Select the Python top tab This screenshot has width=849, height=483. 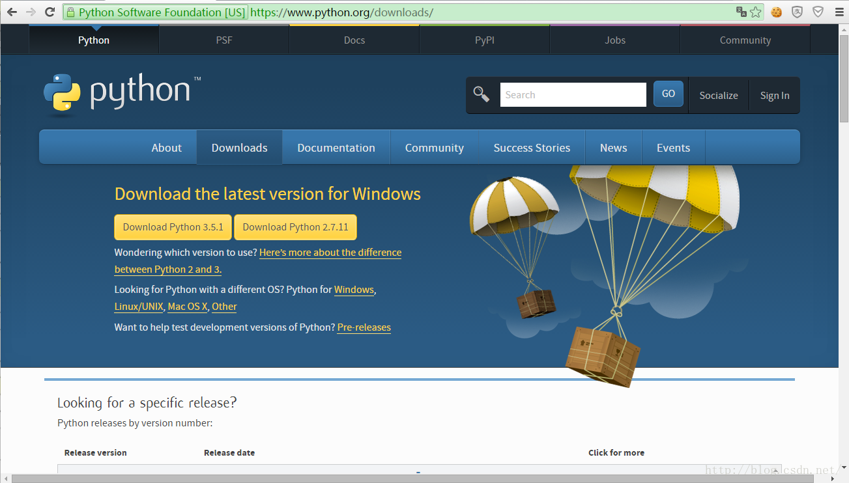pos(94,40)
